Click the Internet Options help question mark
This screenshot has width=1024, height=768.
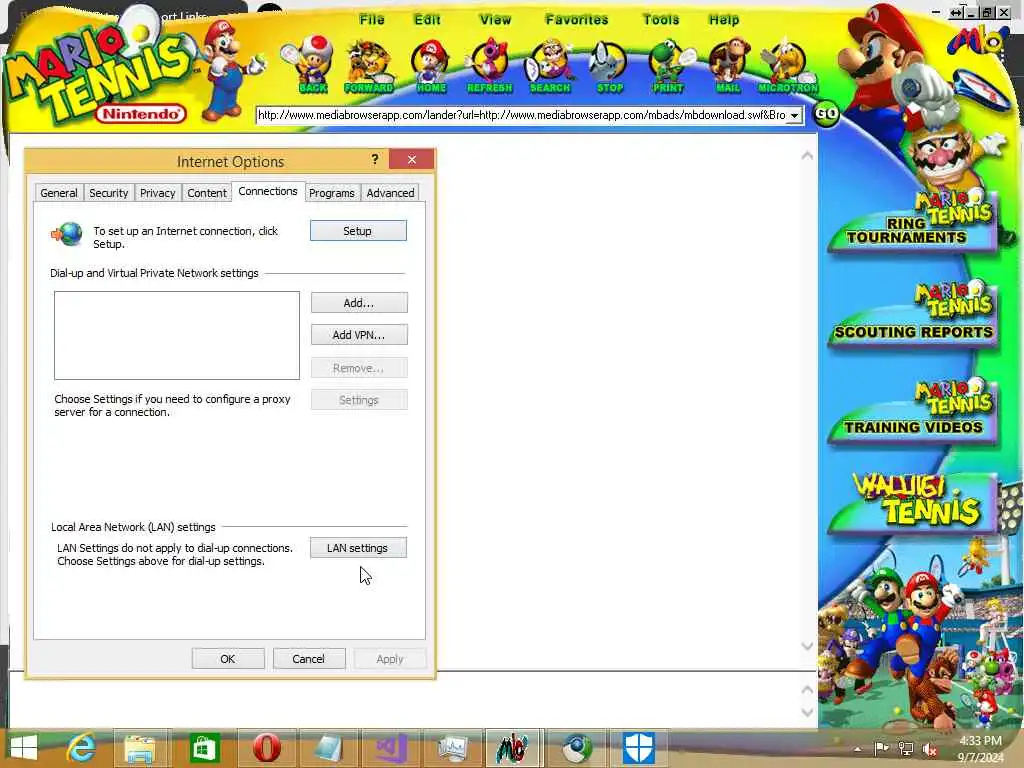pyautogui.click(x=375, y=159)
